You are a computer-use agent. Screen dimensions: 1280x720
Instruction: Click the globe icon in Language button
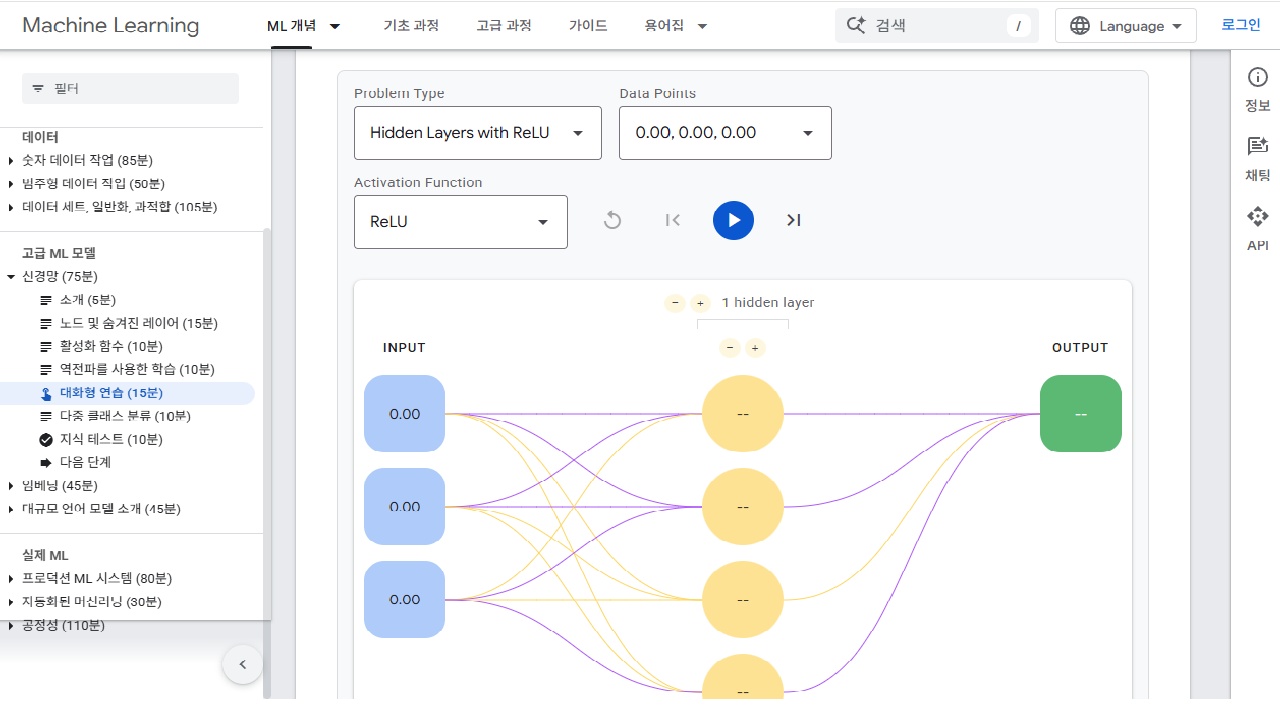pos(1080,26)
